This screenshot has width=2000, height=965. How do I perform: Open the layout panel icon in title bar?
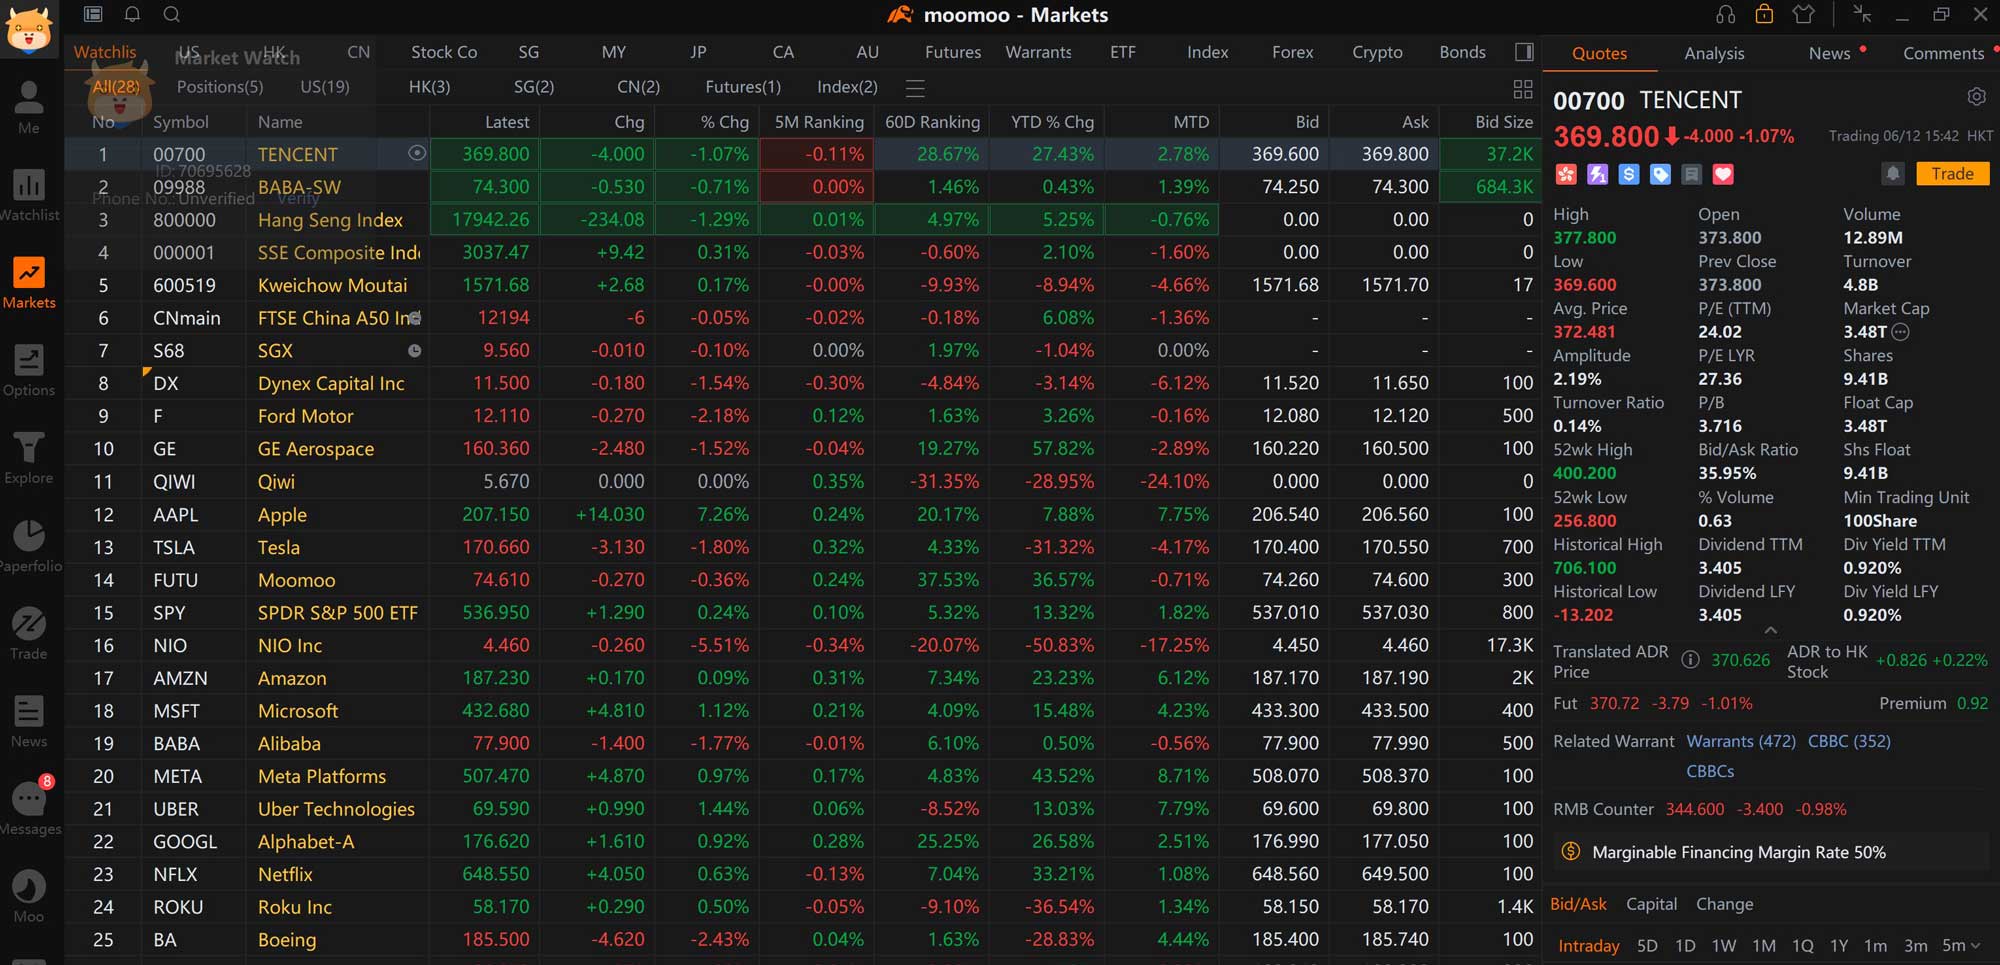pos(93,14)
